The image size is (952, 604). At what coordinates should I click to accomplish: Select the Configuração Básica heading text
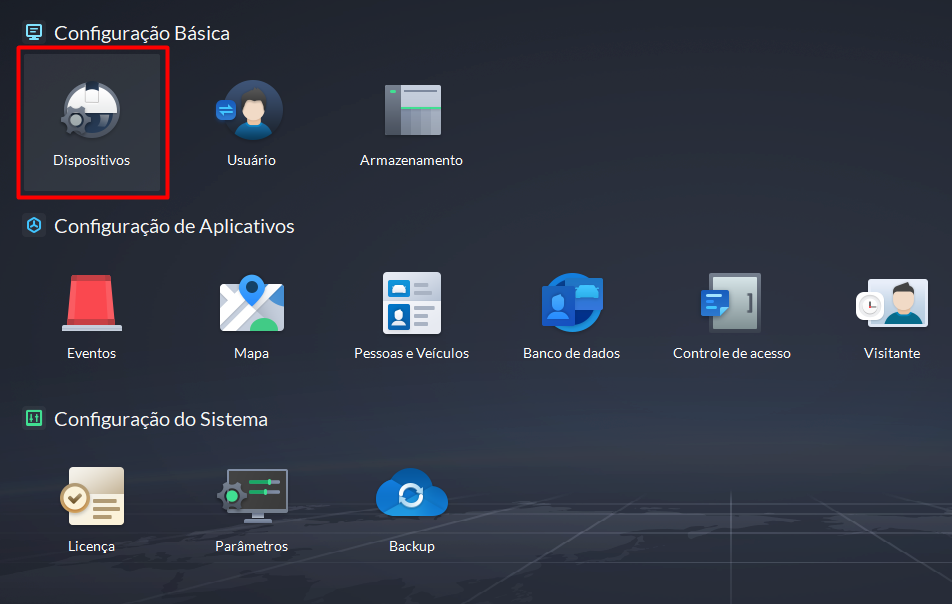click(141, 33)
